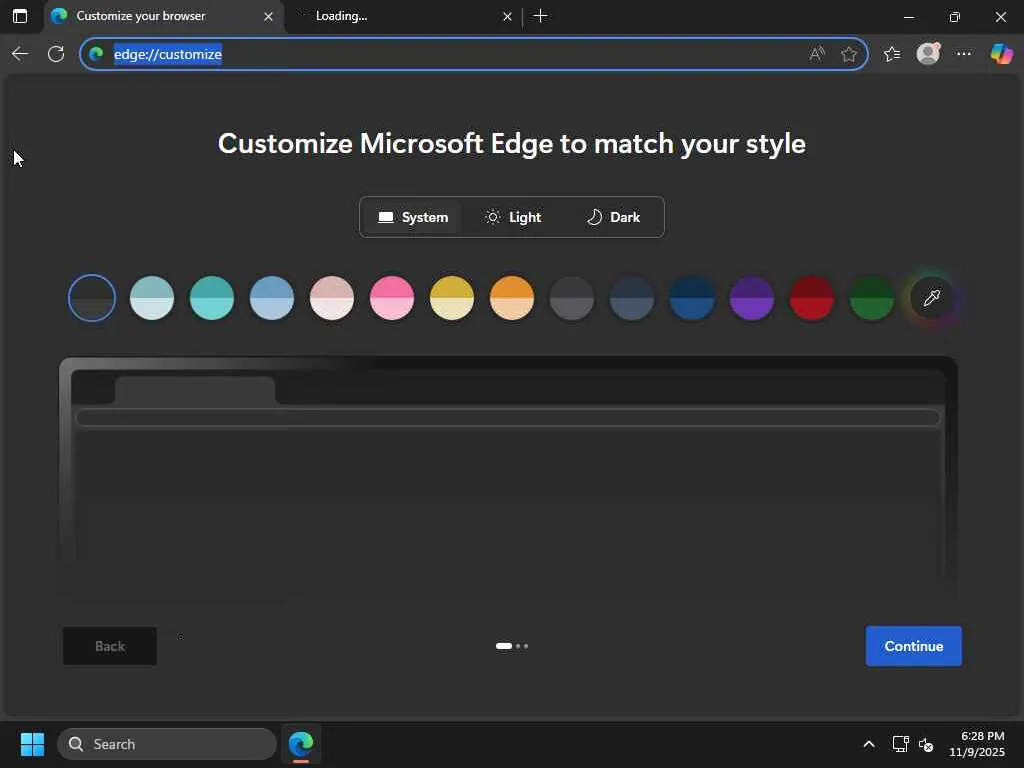Open the tab actions menu icon
The image size is (1024, 768).
pyautogui.click(x=20, y=16)
